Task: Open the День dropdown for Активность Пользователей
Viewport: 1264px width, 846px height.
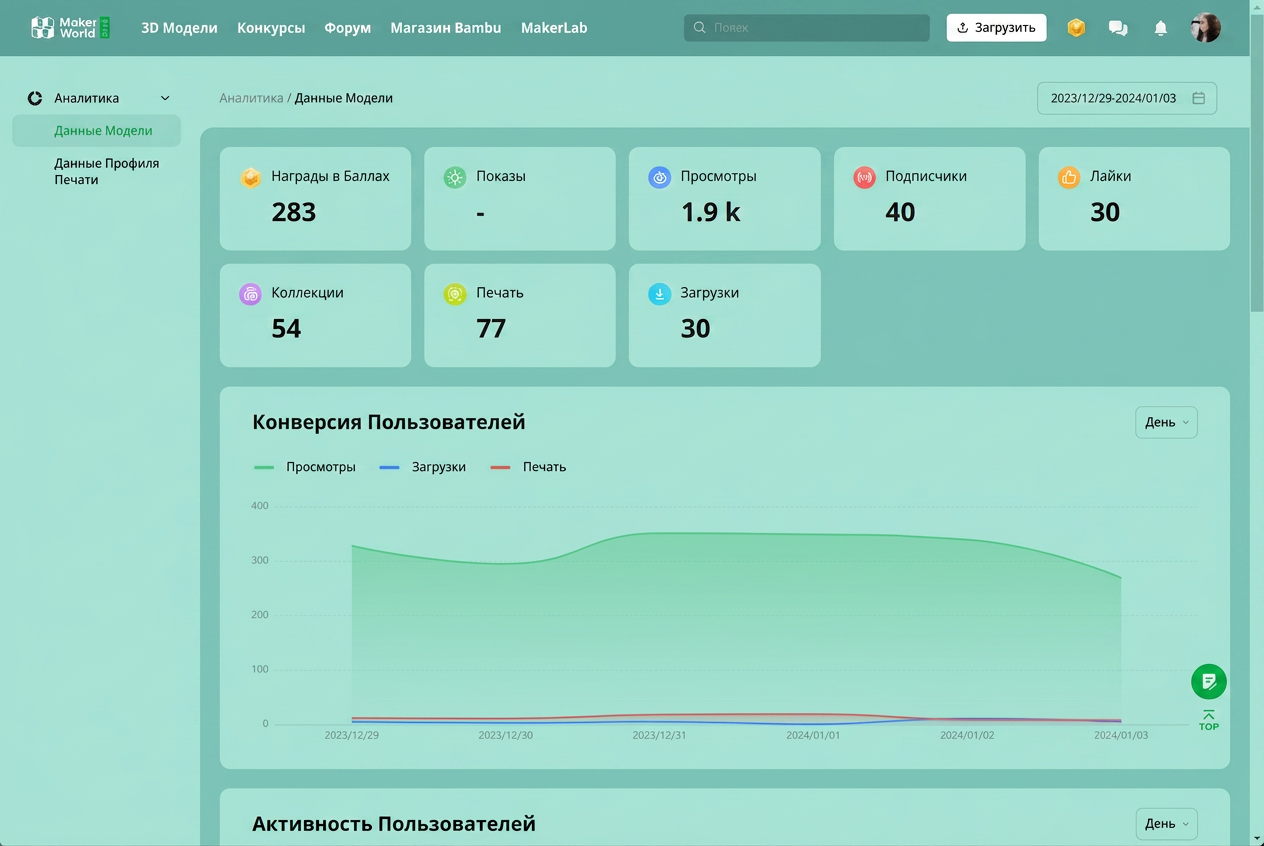Action: [1166, 824]
